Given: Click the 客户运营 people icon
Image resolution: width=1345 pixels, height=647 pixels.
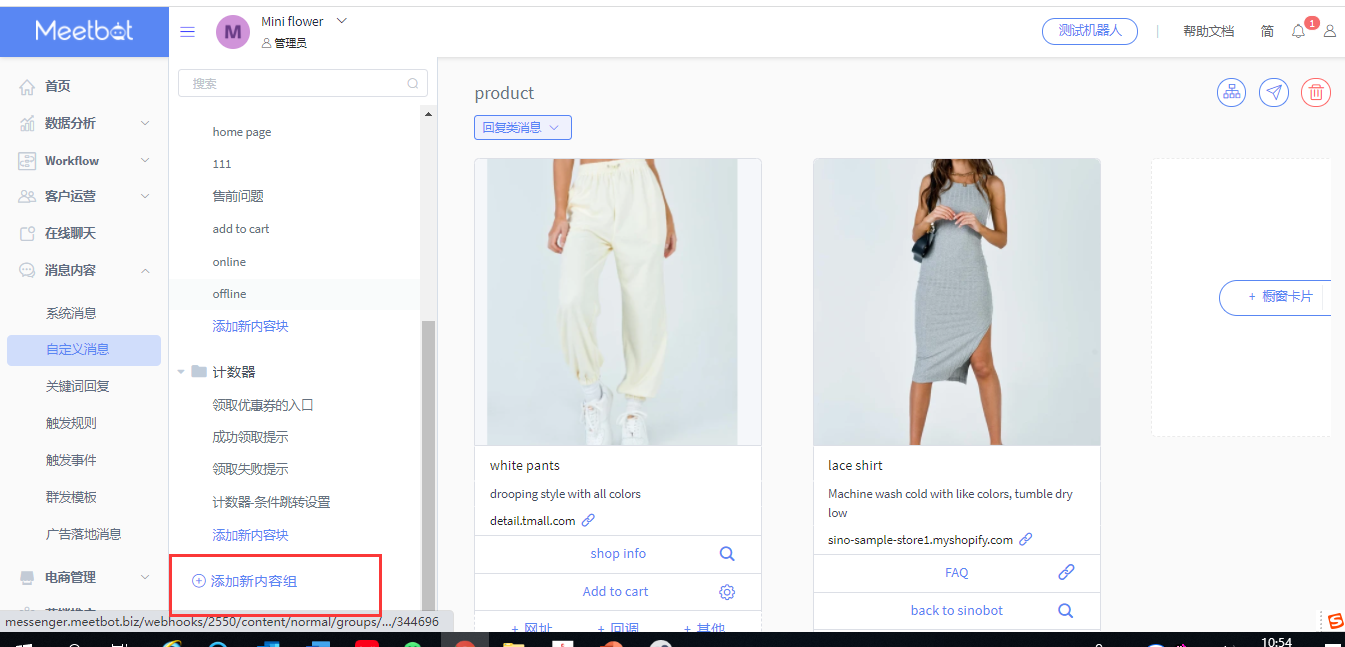Looking at the screenshot, I should [x=27, y=197].
